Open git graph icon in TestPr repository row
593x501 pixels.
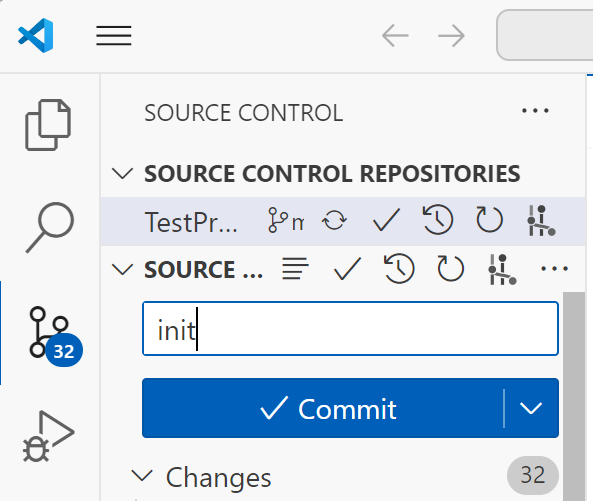(x=541, y=220)
